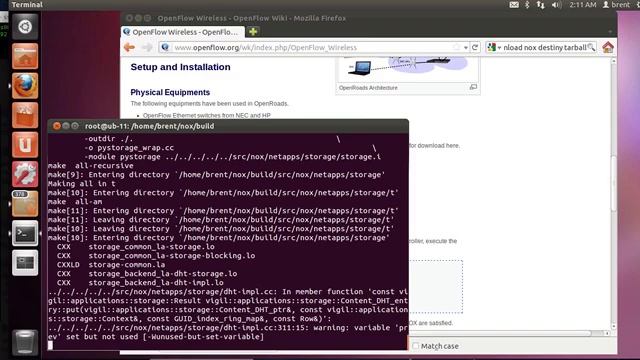Screen dimensions: 640x360
Task: Open the Ubuntu Dash home launcher icon
Action: (x=25, y=27)
